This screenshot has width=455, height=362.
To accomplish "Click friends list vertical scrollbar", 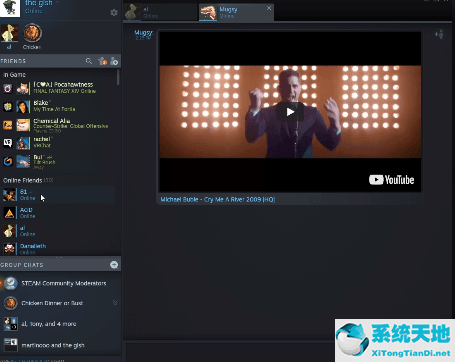I will [x=118, y=77].
